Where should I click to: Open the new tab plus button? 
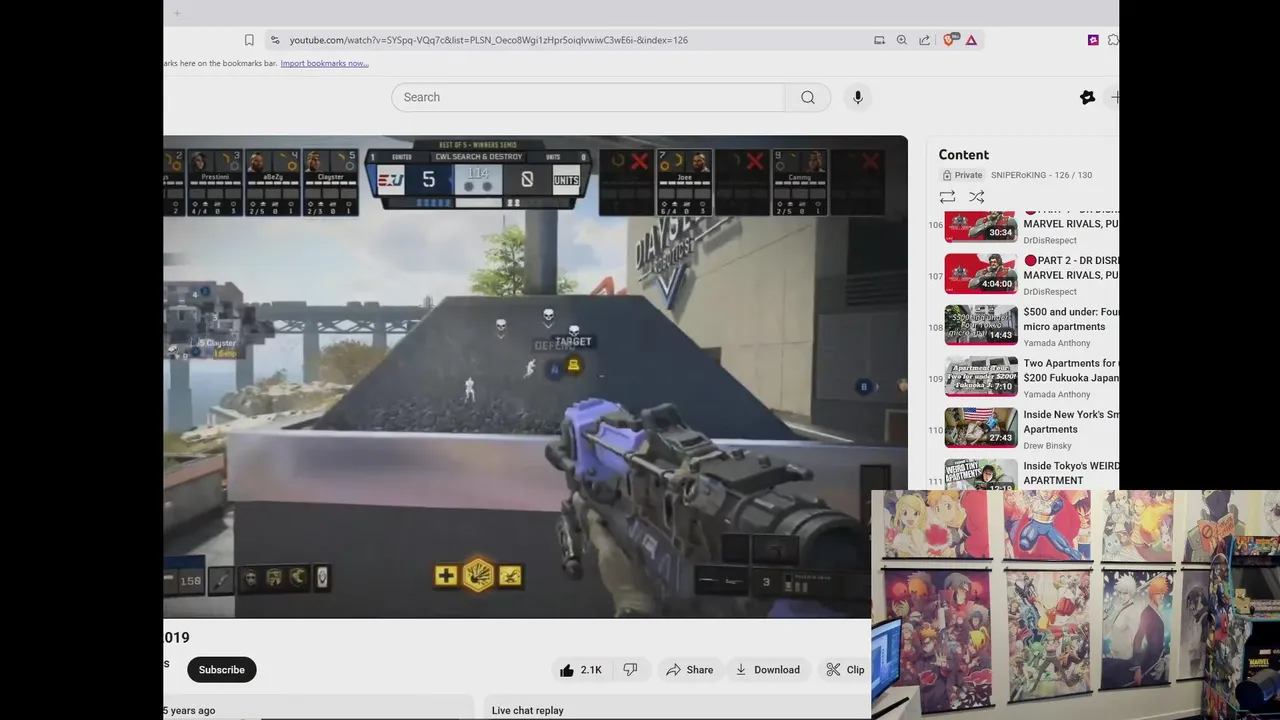click(x=177, y=13)
